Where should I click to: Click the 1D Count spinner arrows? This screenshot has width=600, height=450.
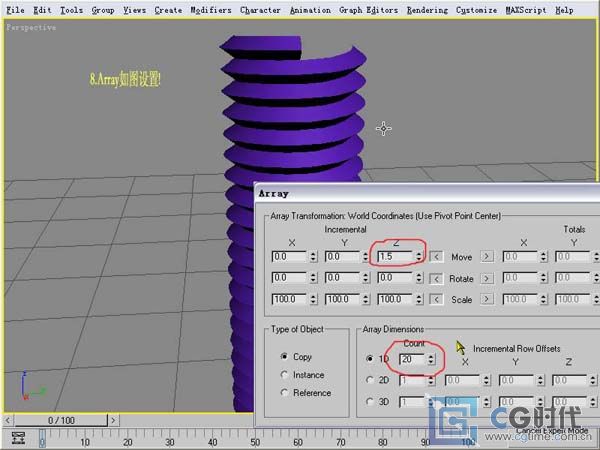click(431, 359)
